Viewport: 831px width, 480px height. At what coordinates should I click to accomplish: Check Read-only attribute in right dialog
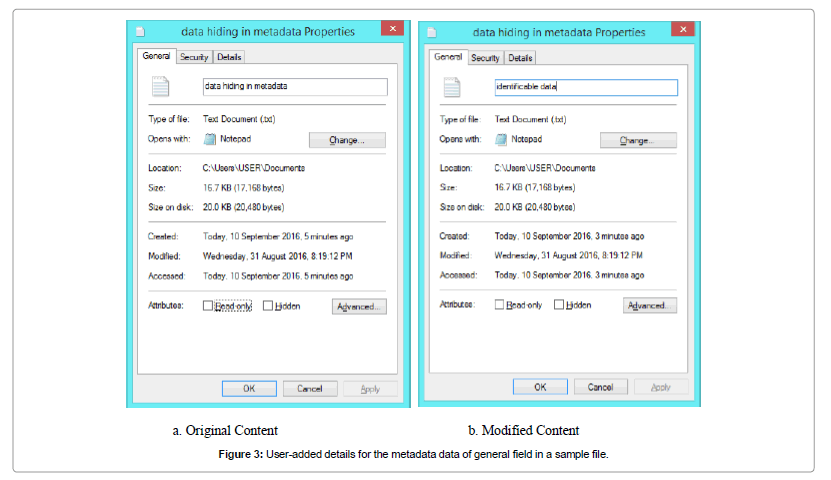coord(499,305)
